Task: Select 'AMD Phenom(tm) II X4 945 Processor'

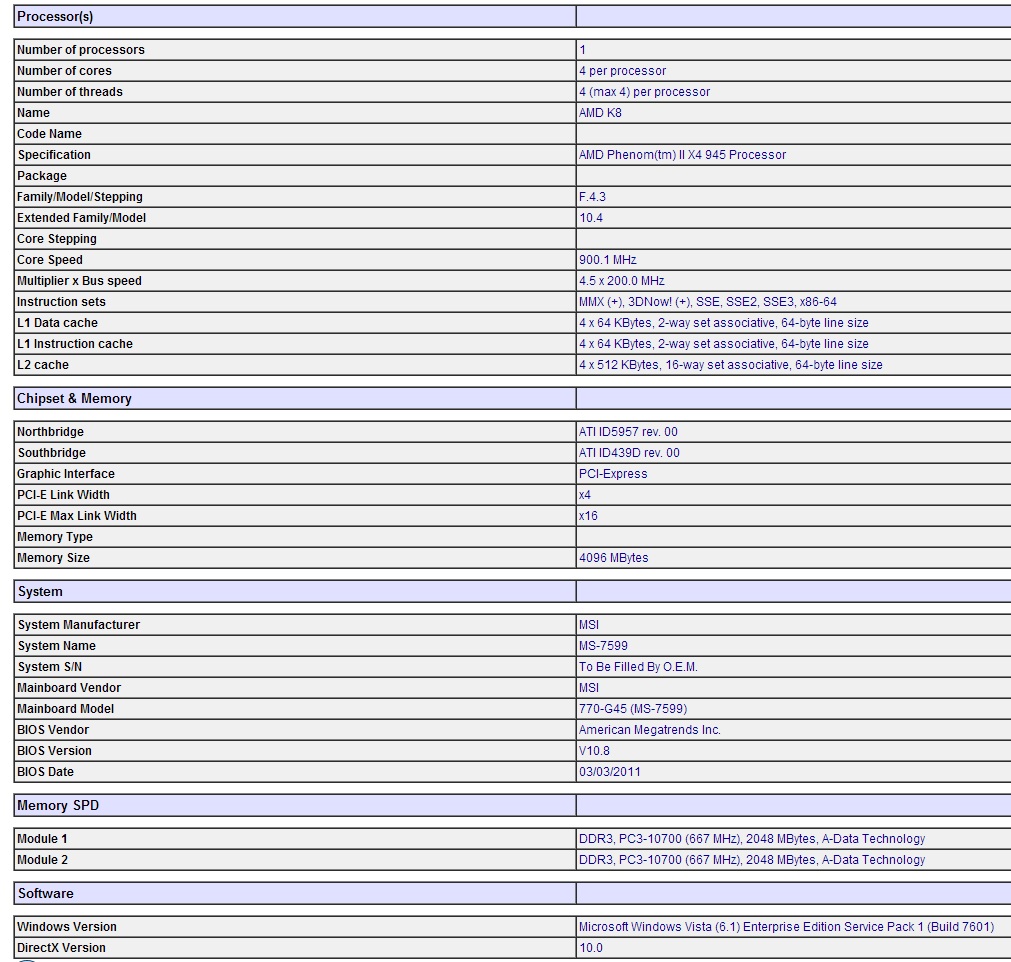Action: click(x=682, y=155)
